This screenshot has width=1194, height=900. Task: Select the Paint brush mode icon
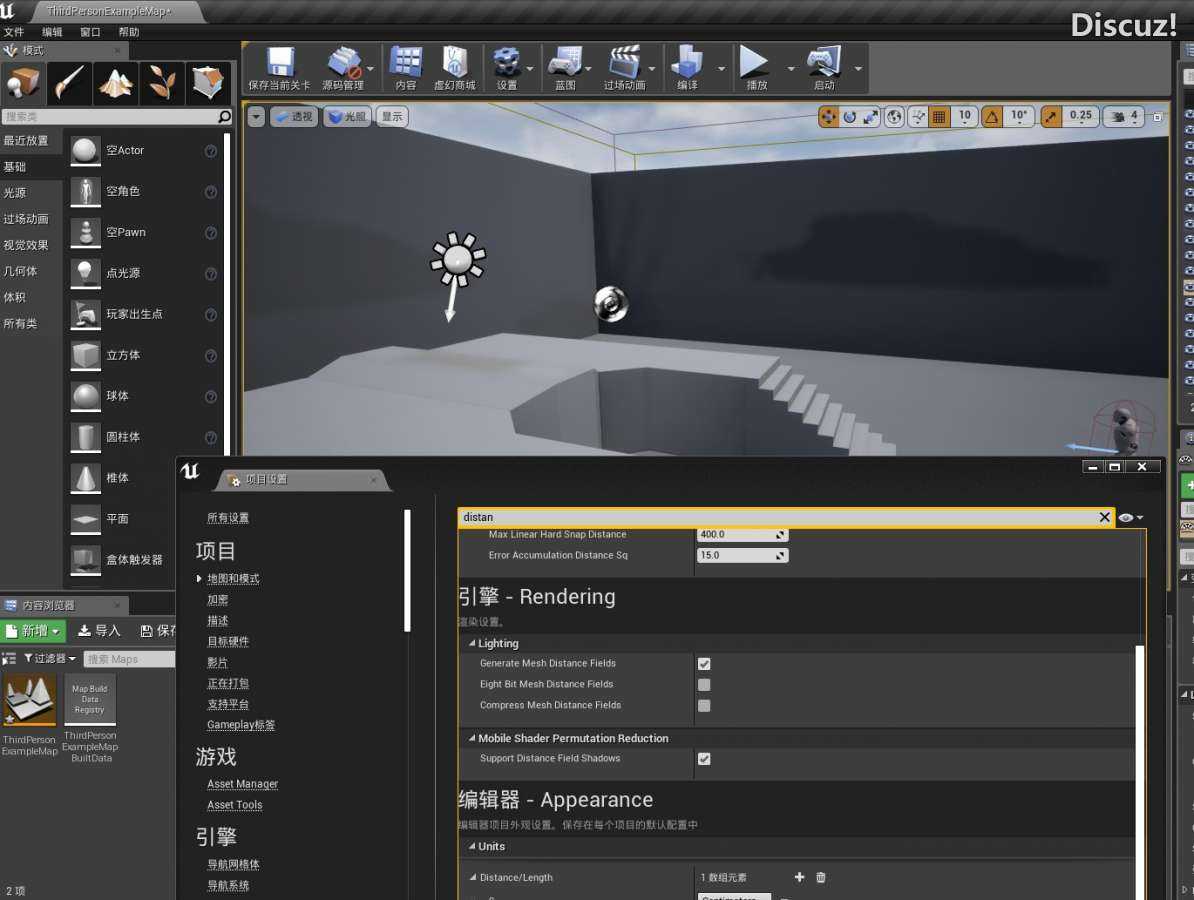pos(69,82)
